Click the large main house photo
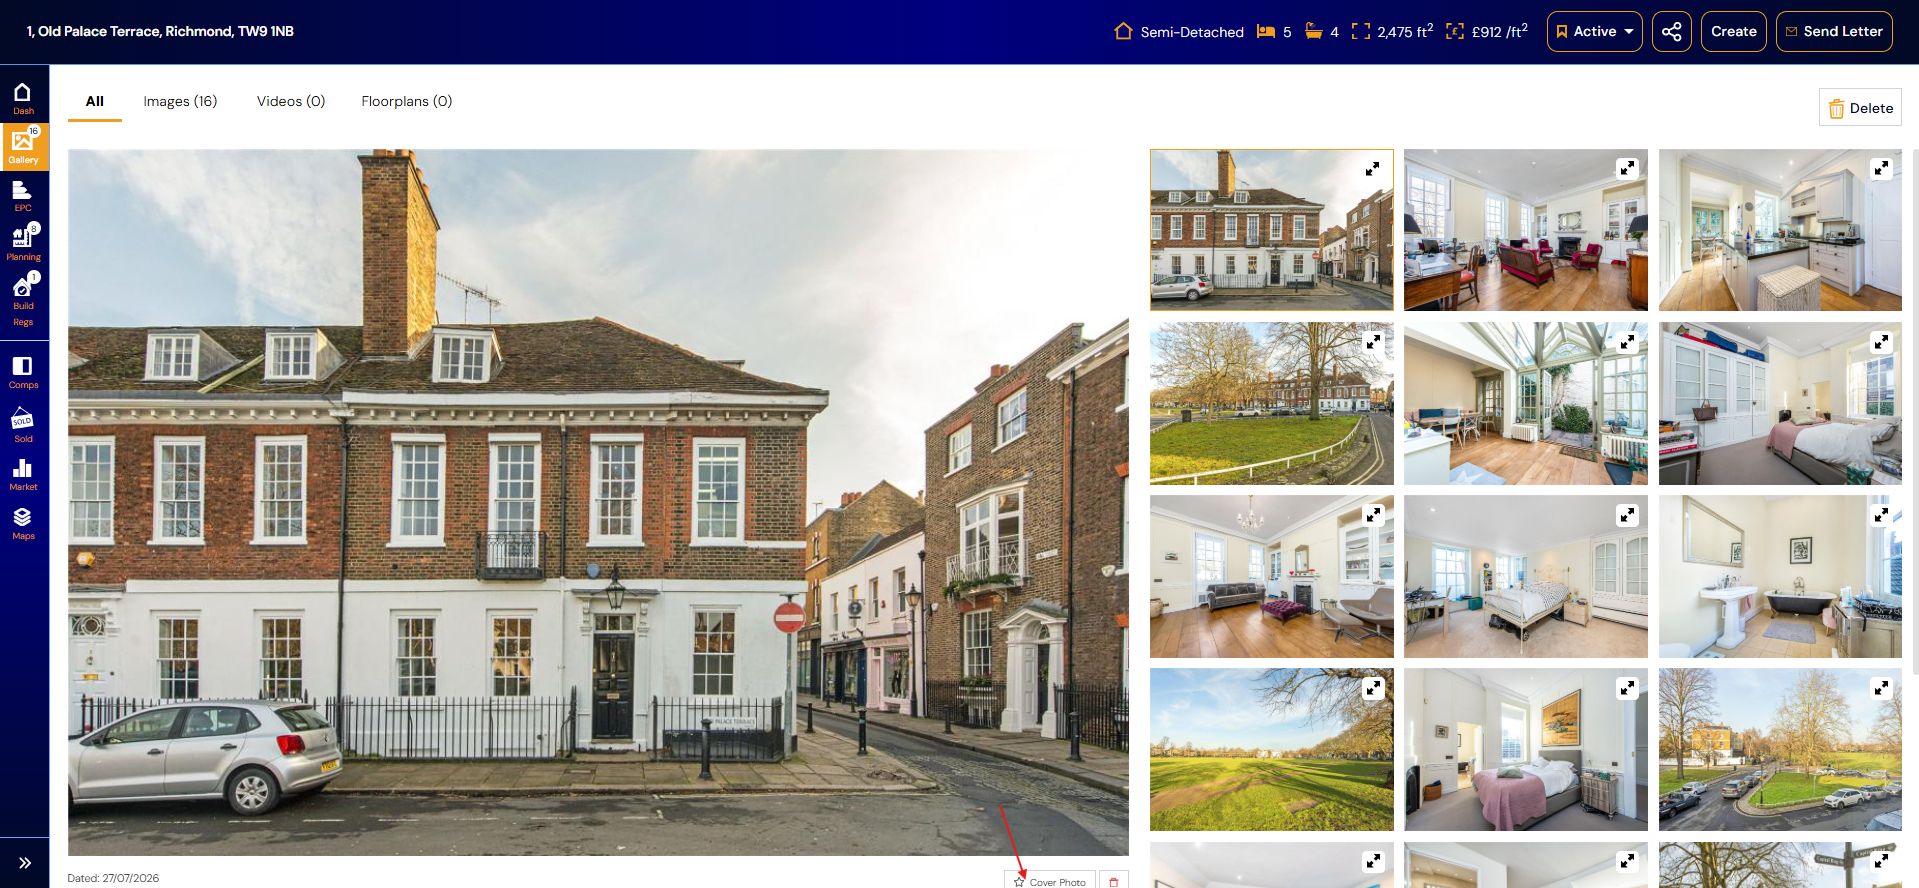The width and height of the screenshot is (1919, 888). 598,502
